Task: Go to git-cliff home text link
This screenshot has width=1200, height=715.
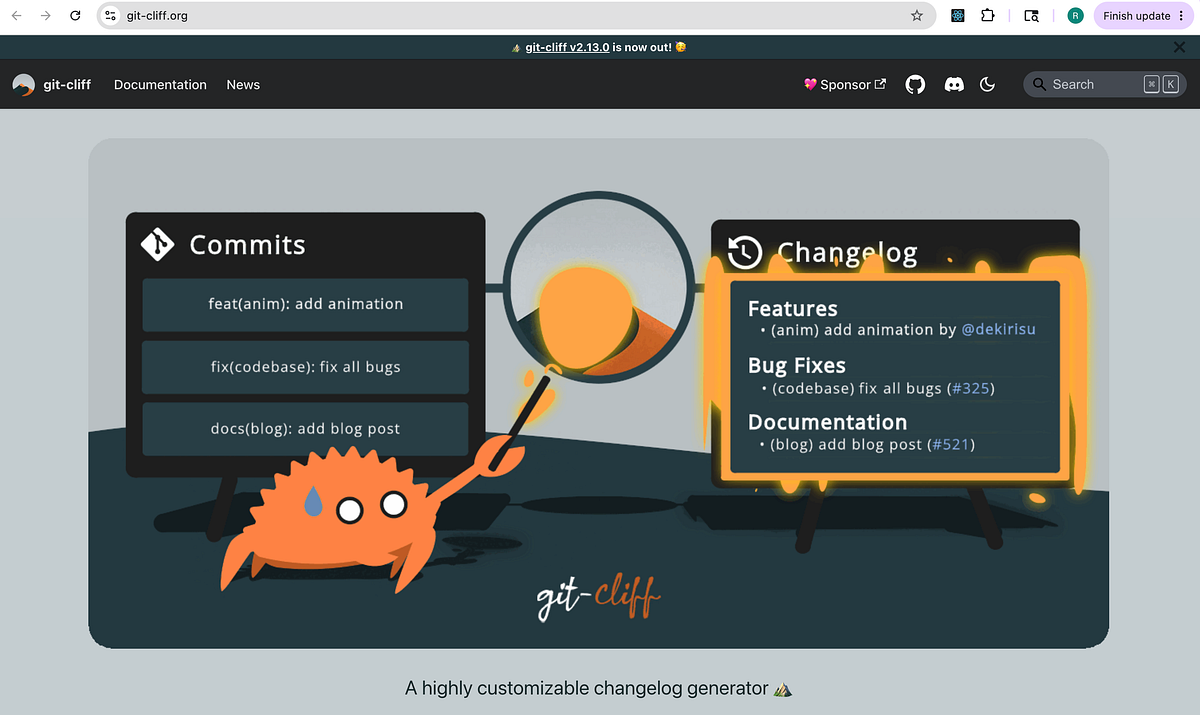Action: pos(67,85)
